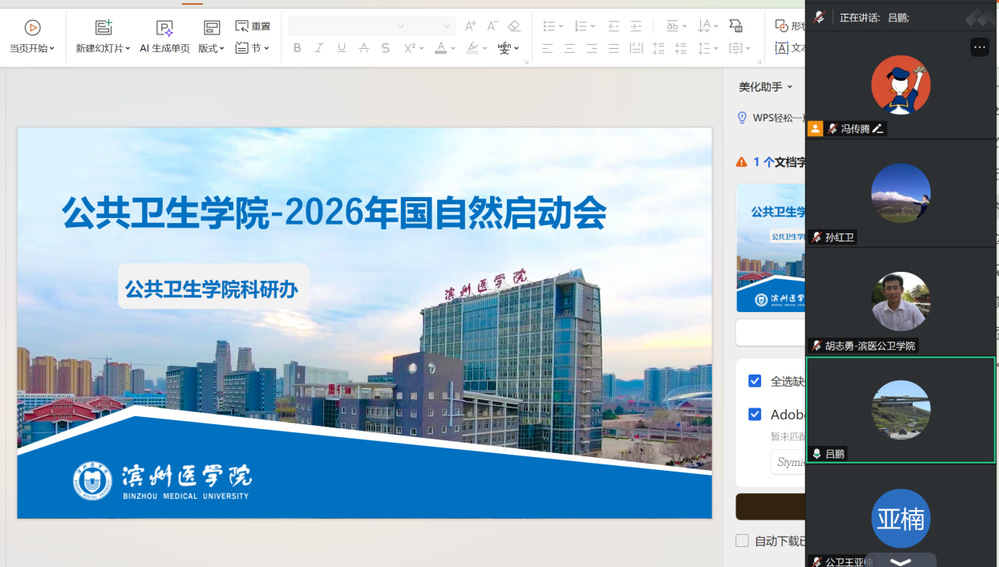This screenshot has width=999, height=567.
Task: Increase the paragraph spacing
Action: (659, 48)
